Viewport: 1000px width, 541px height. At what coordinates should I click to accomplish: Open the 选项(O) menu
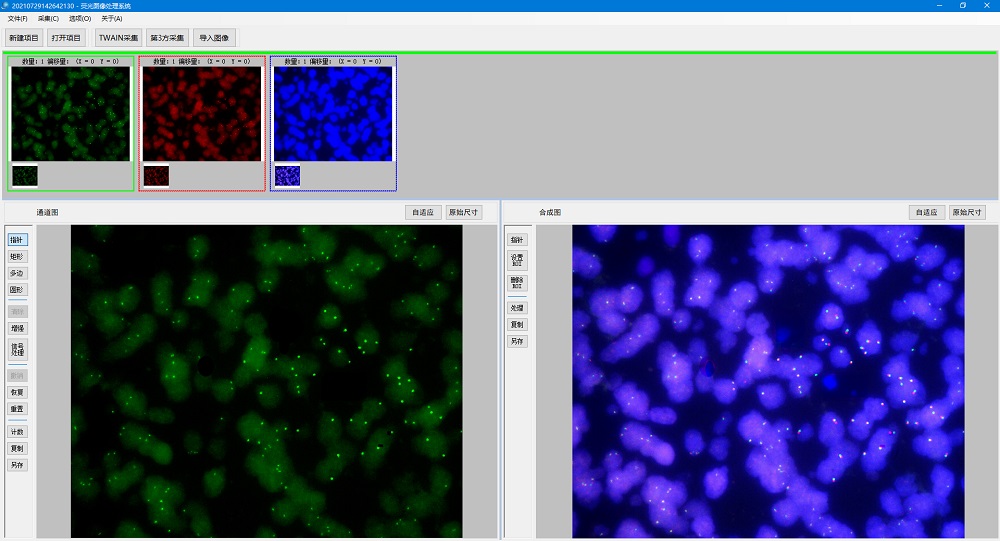80,19
